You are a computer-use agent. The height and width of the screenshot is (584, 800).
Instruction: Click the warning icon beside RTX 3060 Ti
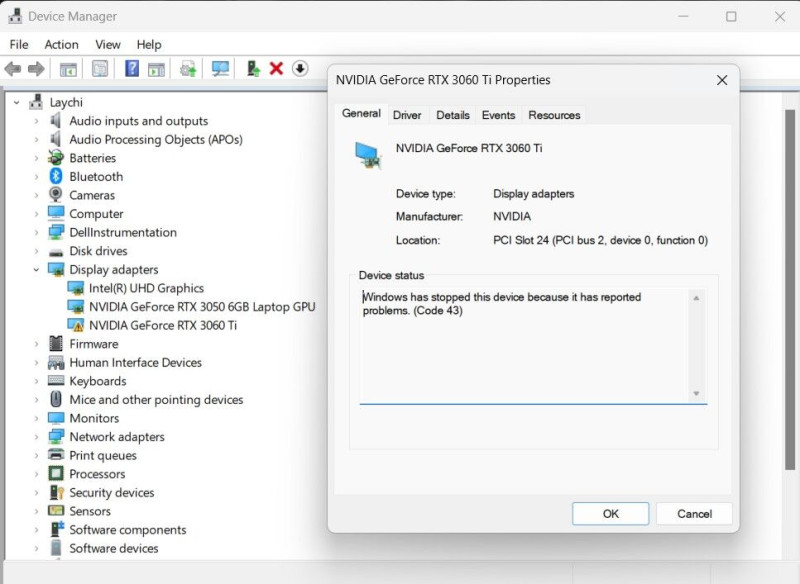click(76, 325)
